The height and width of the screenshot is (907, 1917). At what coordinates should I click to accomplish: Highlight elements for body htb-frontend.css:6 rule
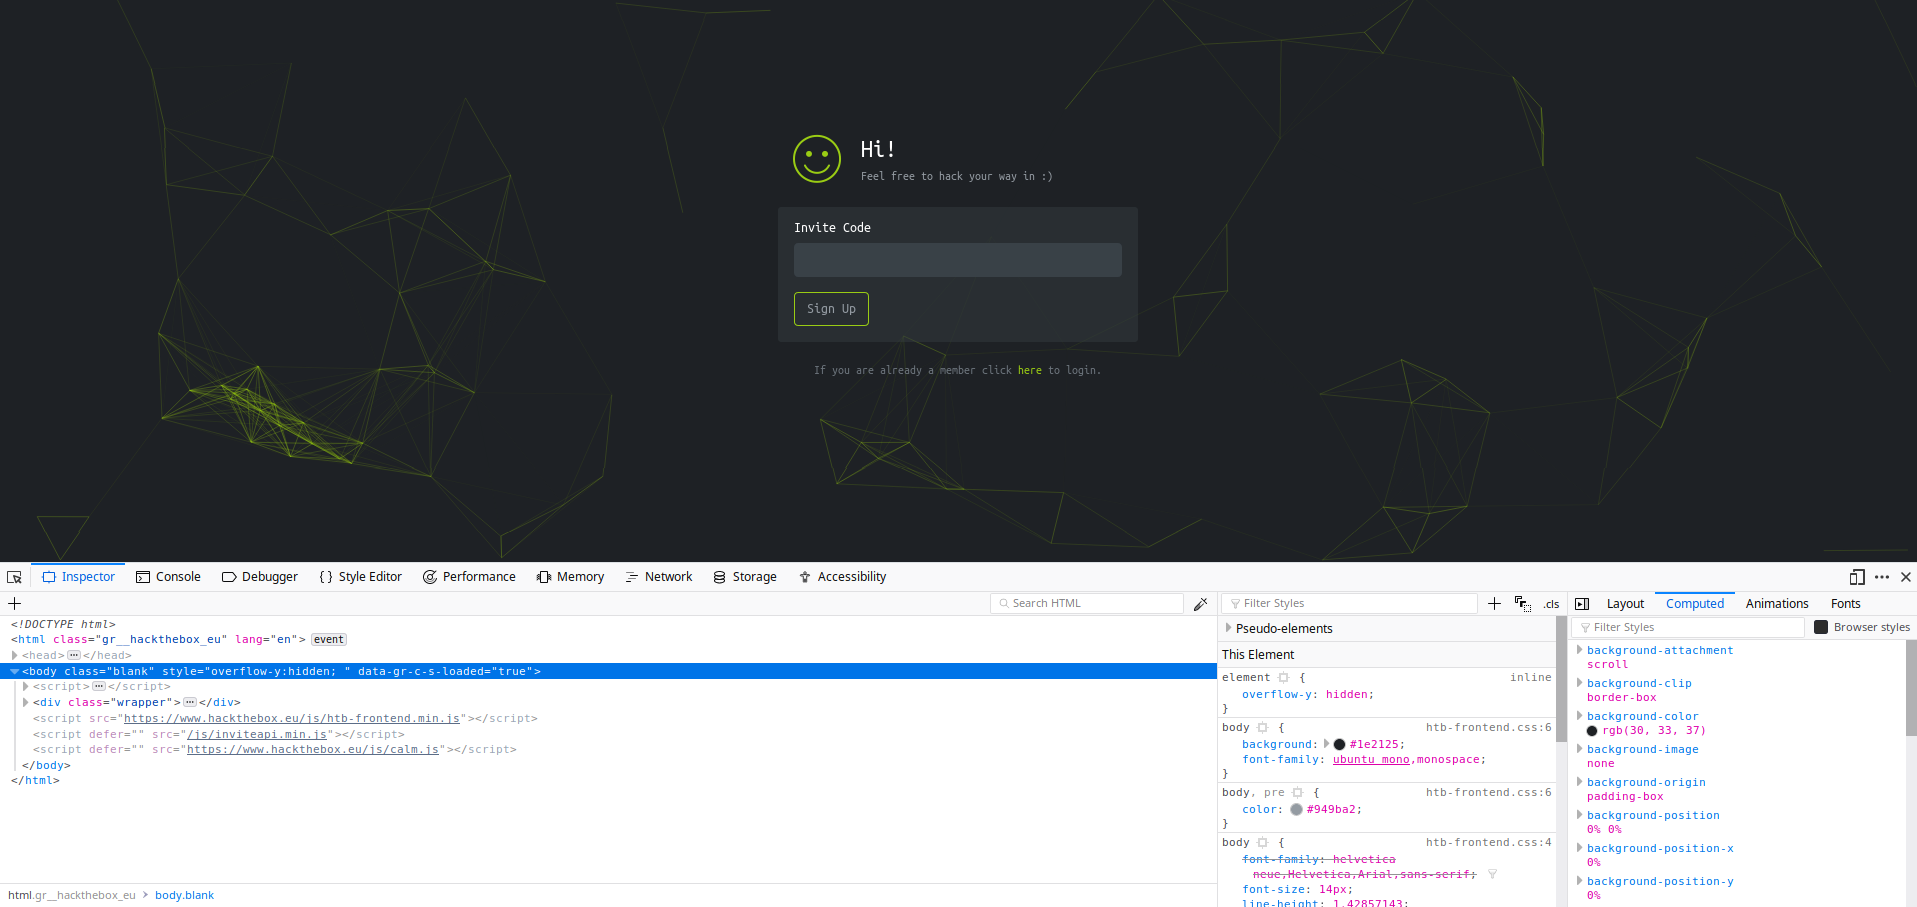1263,728
